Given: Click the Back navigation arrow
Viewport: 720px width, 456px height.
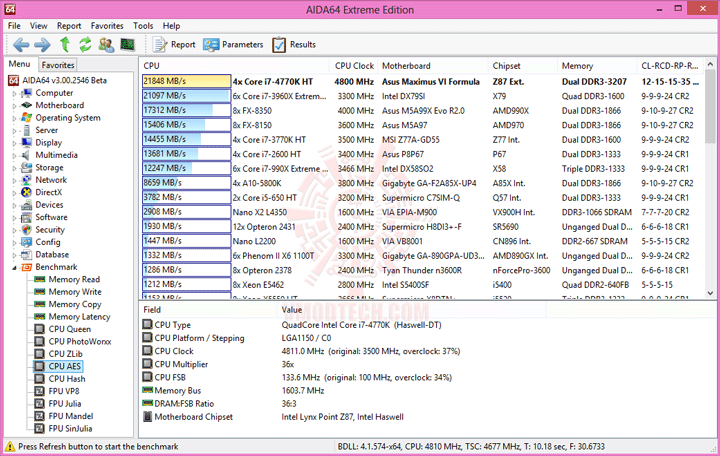Looking at the screenshot, I should 21,45.
